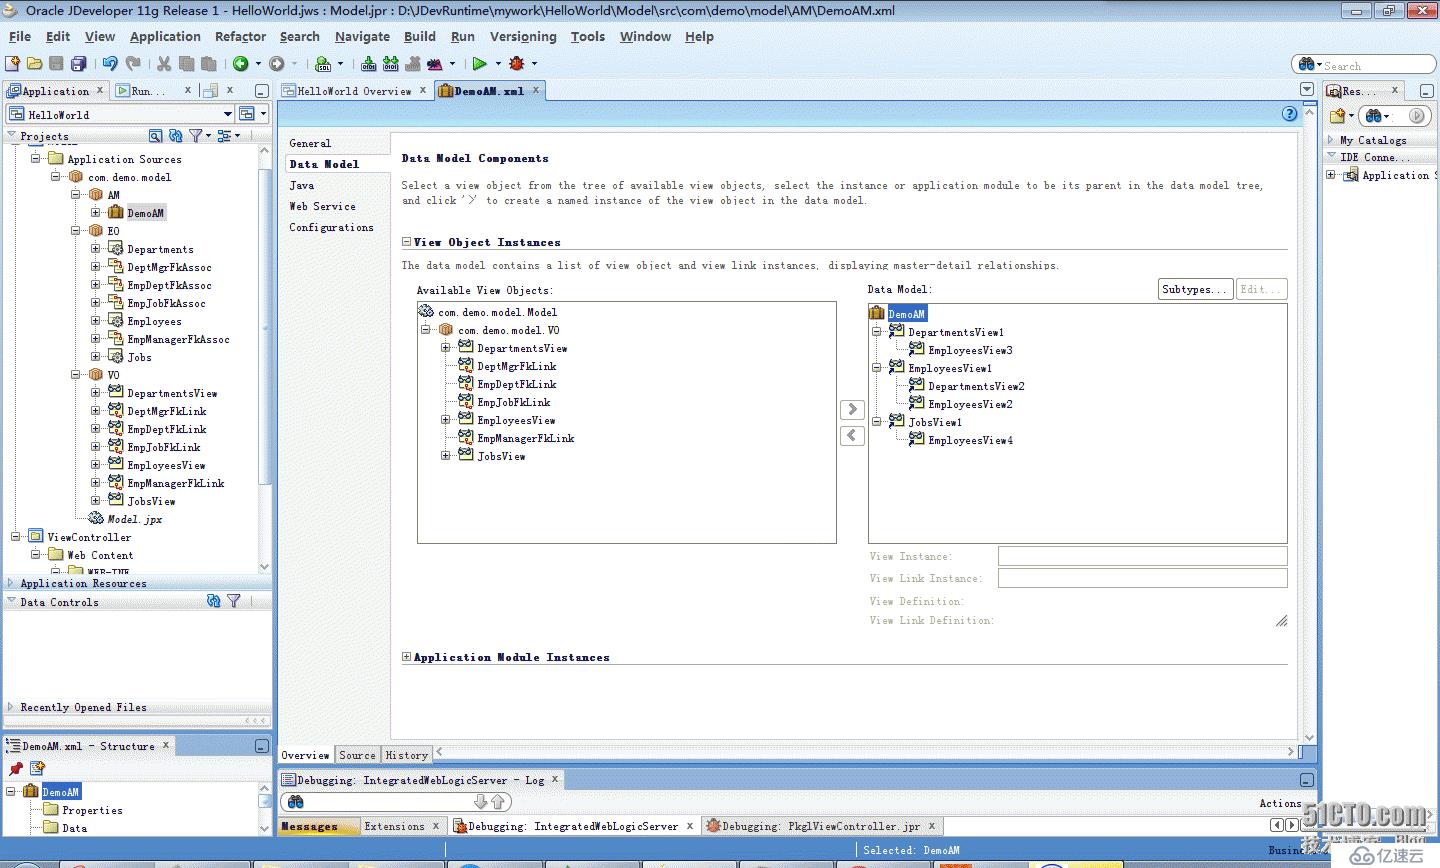Click the Debug ladybug icon

click(x=516, y=64)
